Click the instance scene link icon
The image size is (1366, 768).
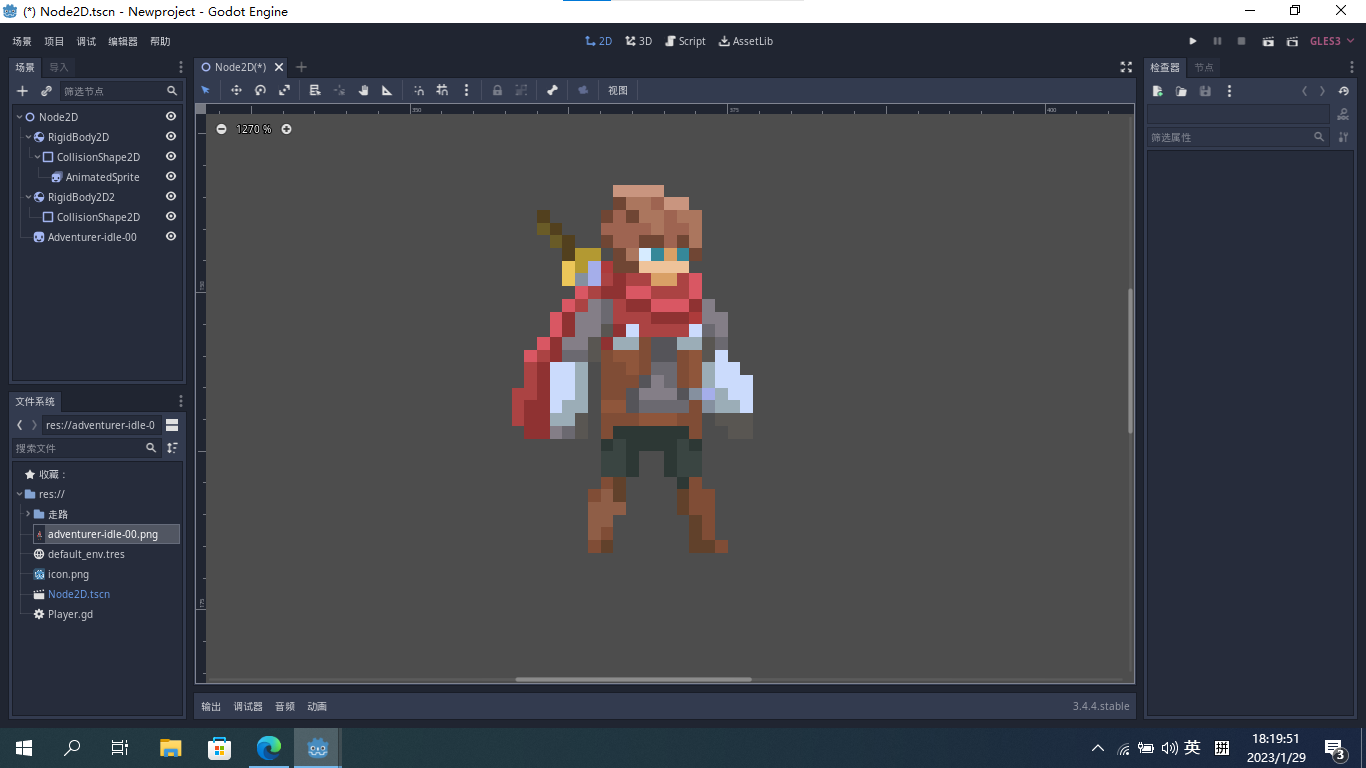46,91
